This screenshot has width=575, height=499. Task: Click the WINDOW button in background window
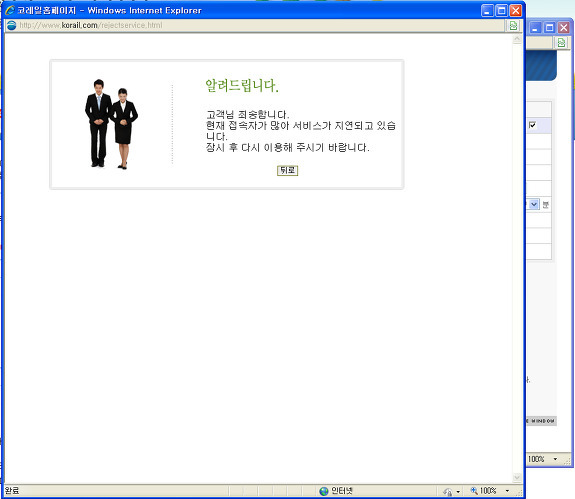(542, 421)
